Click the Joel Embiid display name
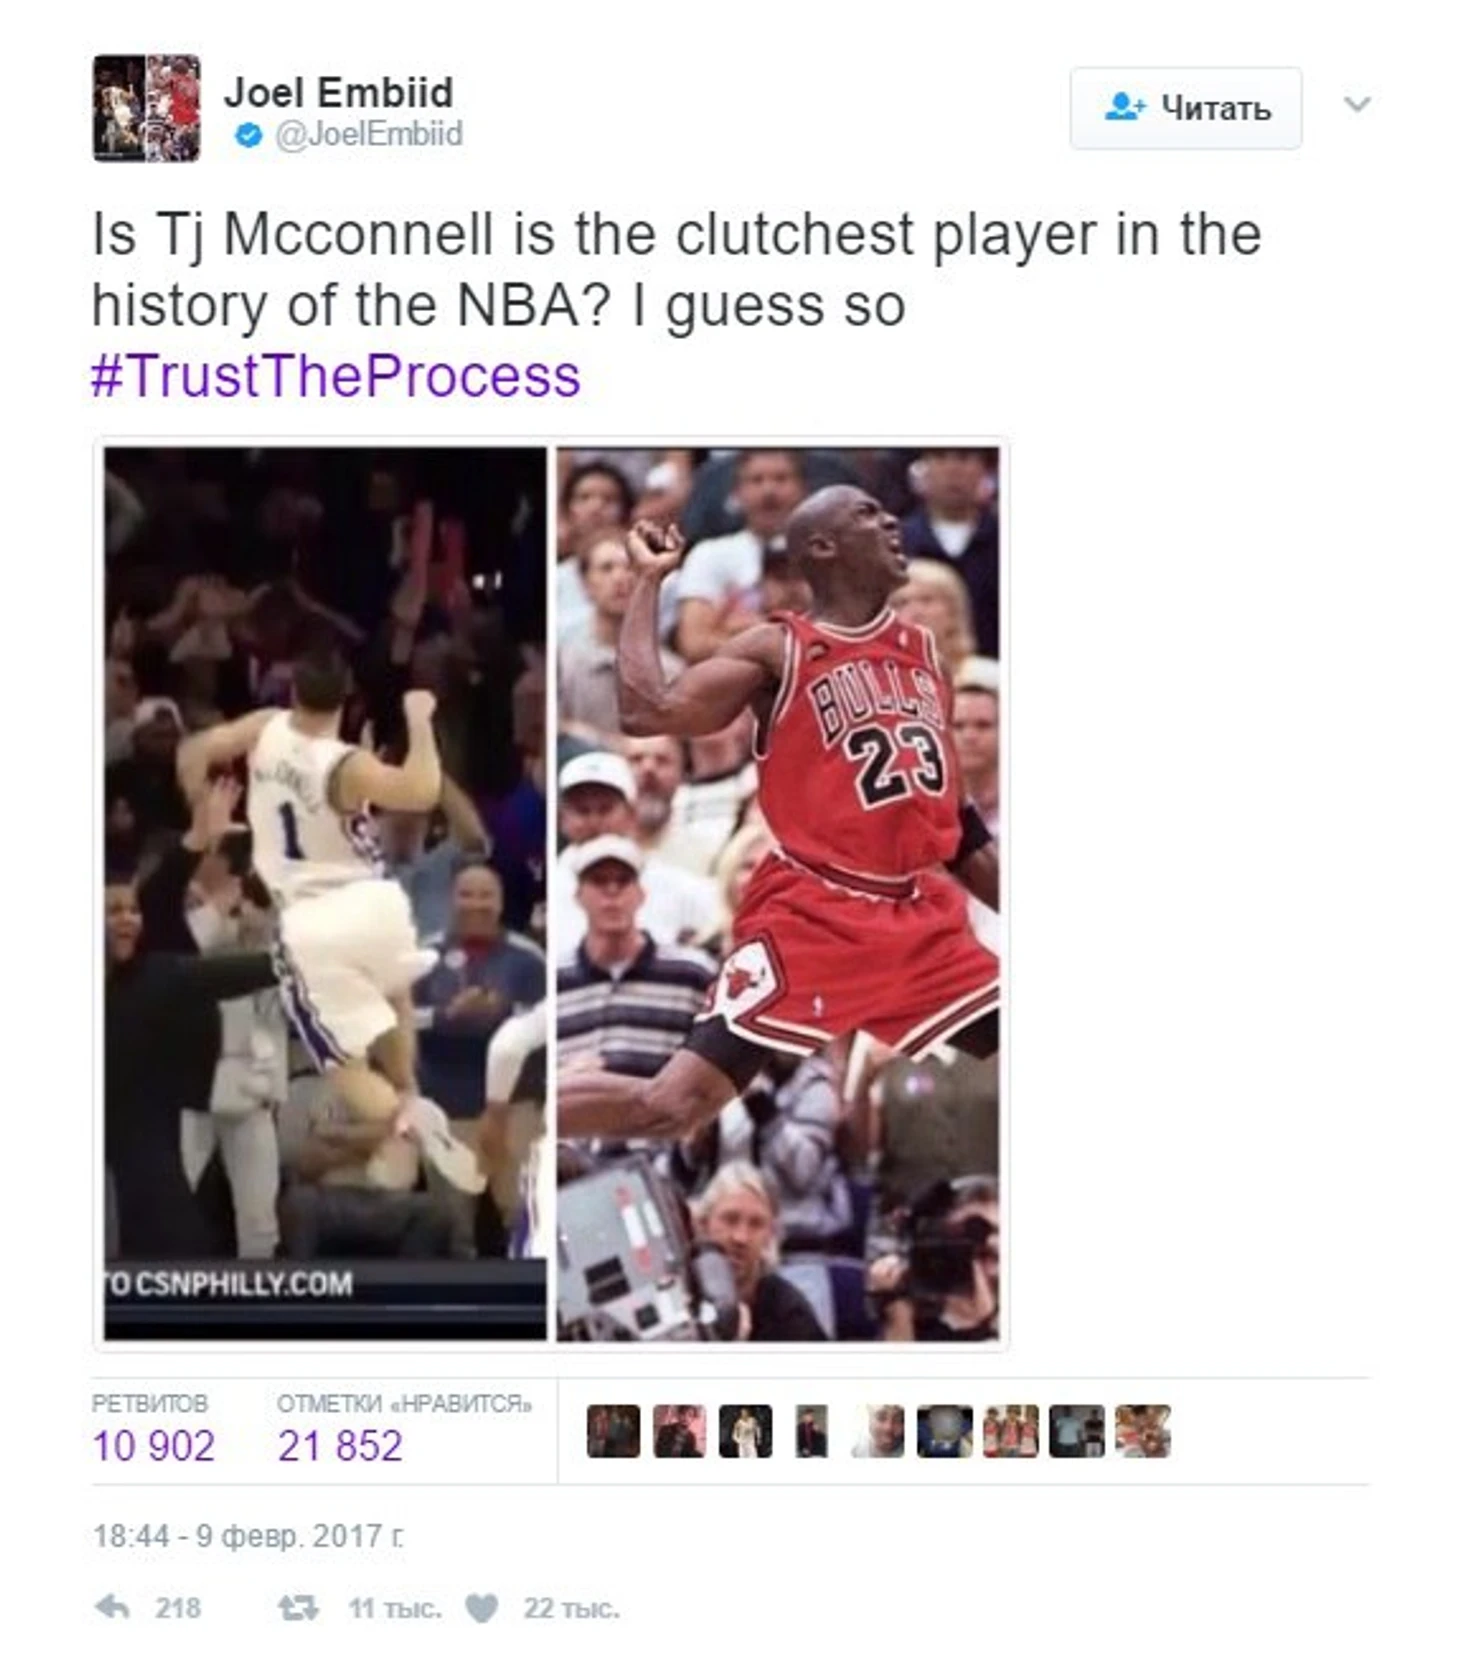Screen dimensions: 1460x1653 (338, 92)
